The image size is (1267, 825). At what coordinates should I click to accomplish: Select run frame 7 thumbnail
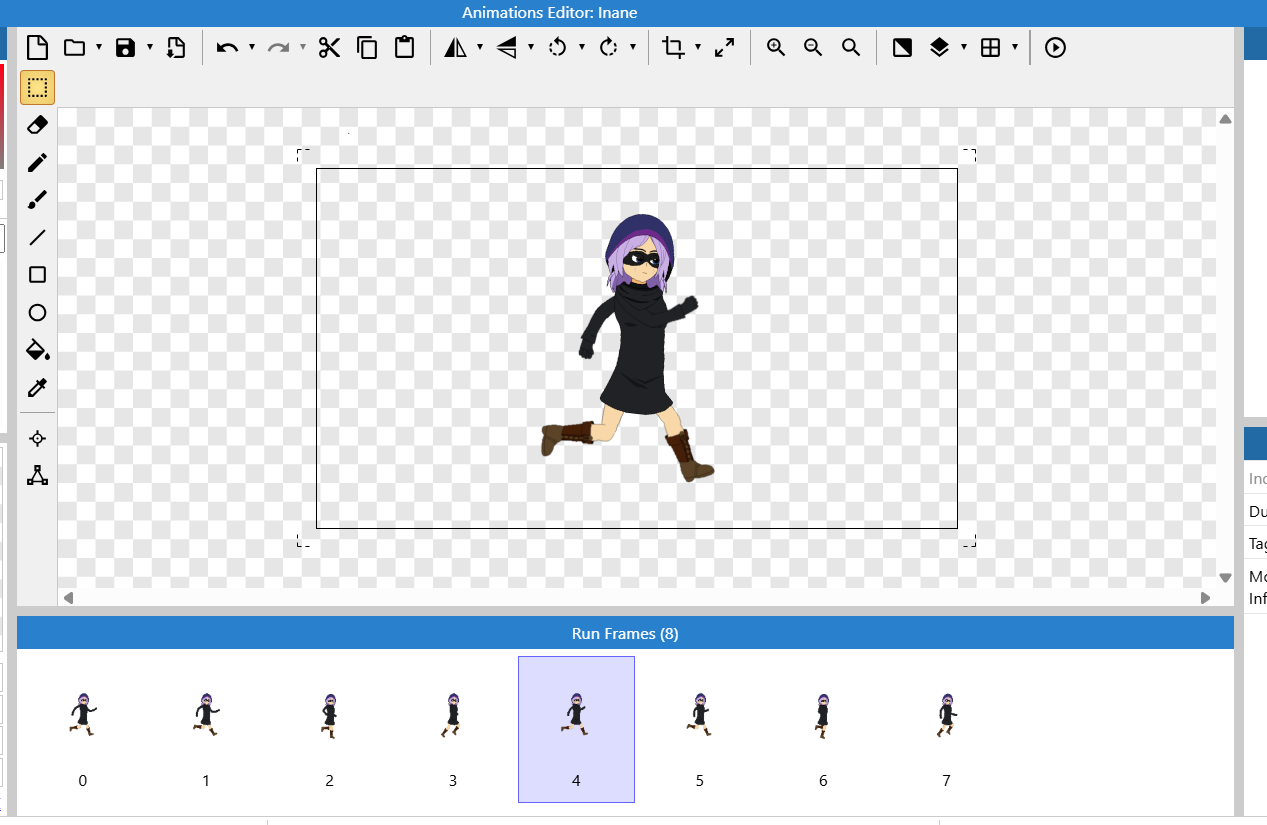click(x=947, y=729)
